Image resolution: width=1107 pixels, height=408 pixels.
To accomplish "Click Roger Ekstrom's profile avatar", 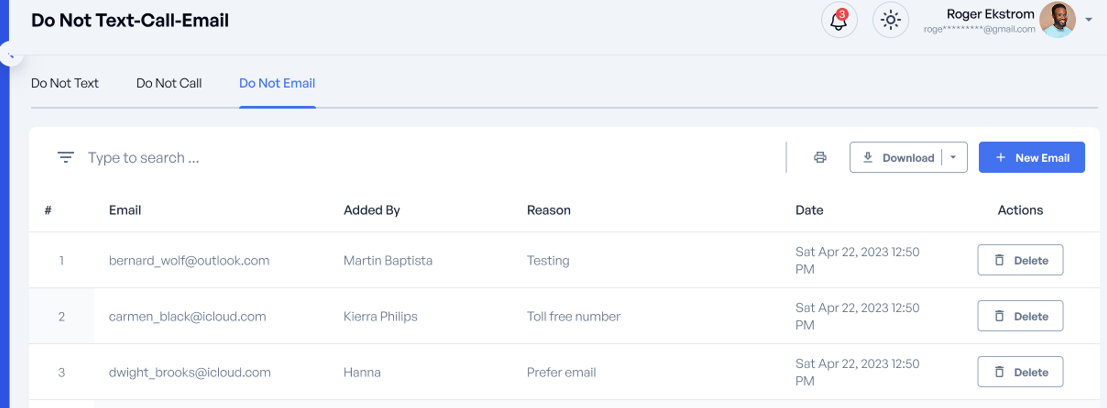I will coord(1057,20).
